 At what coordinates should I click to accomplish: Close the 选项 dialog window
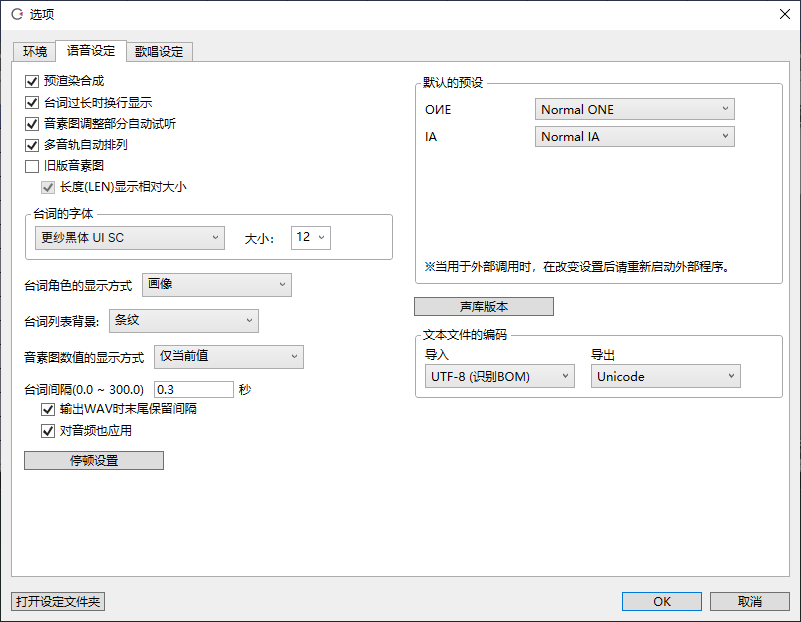tap(784, 14)
